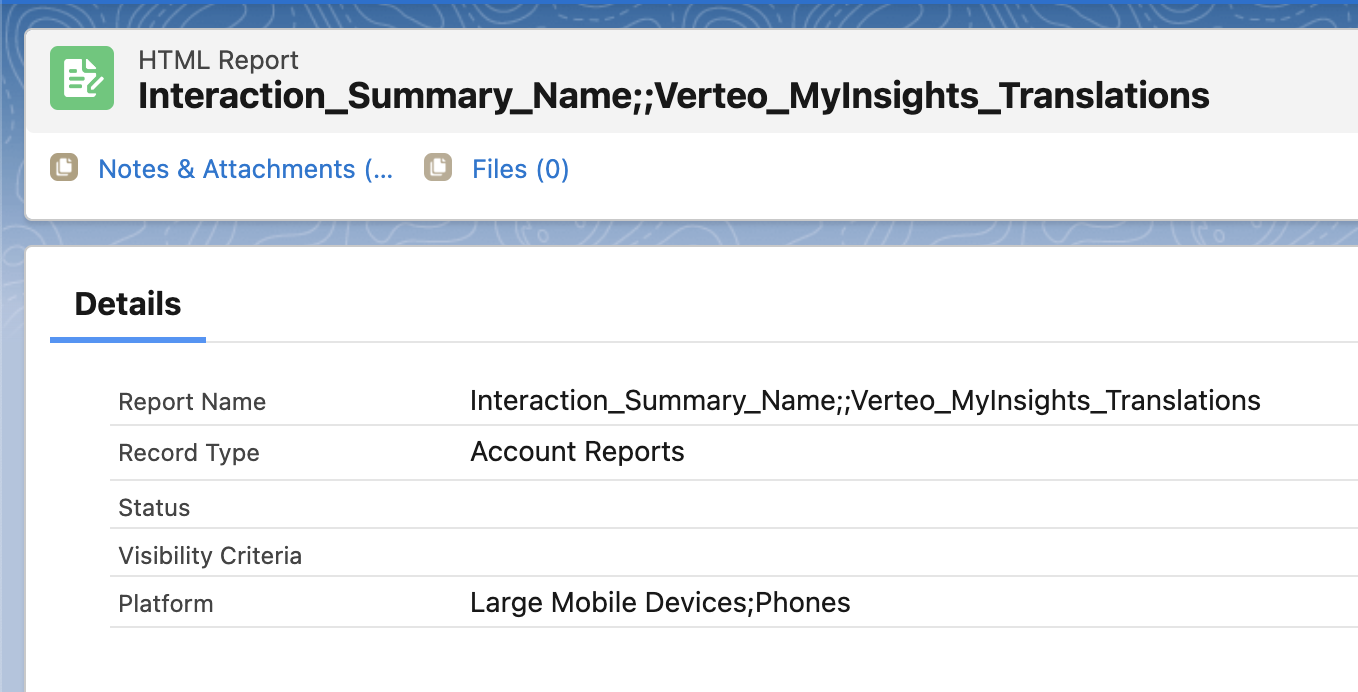Click the Files related list icon

[438, 168]
